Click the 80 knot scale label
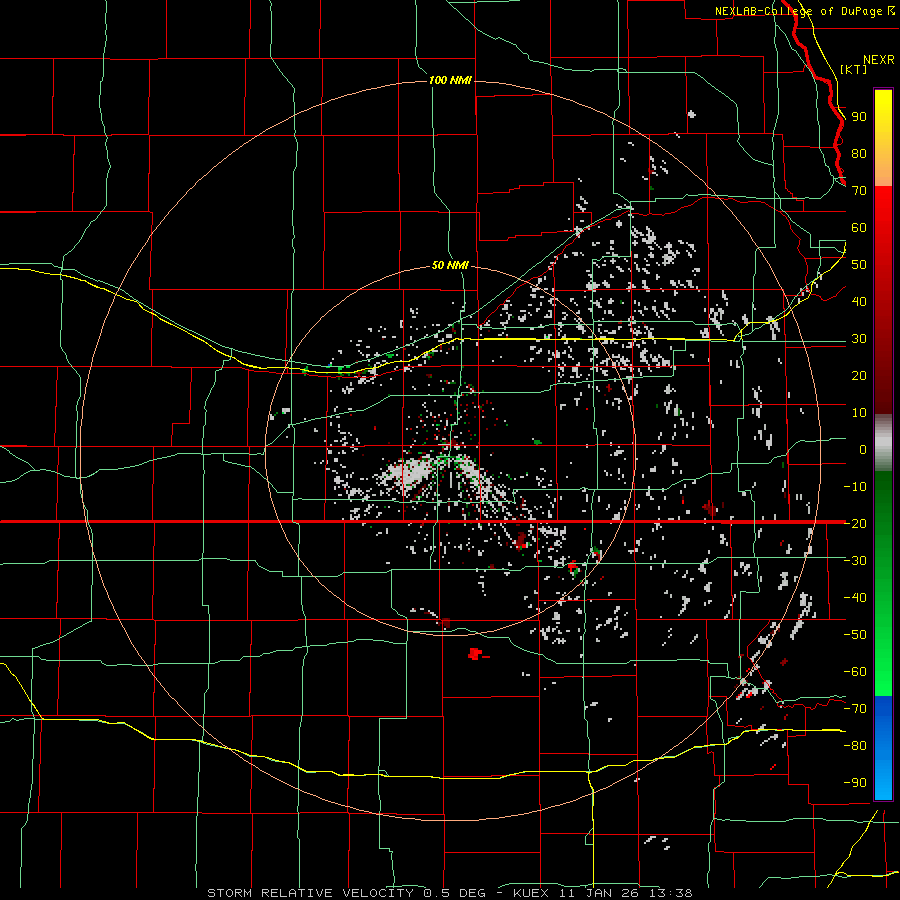 click(859, 154)
